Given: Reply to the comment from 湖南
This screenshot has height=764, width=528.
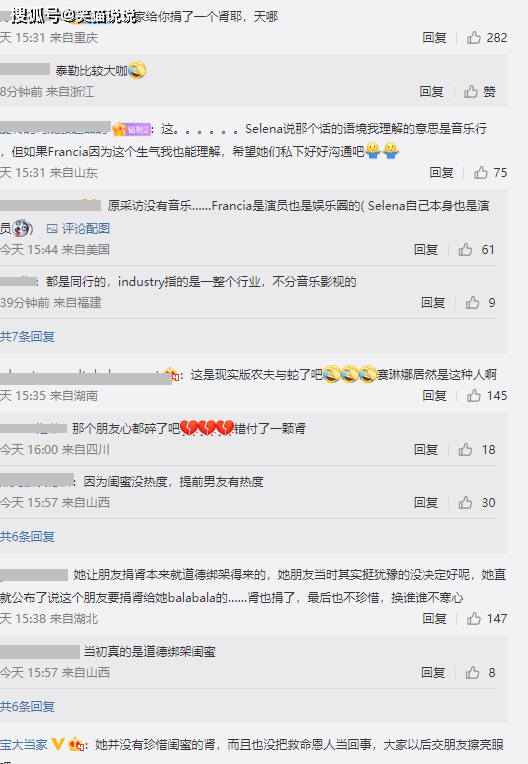Looking at the screenshot, I should [x=434, y=395].
